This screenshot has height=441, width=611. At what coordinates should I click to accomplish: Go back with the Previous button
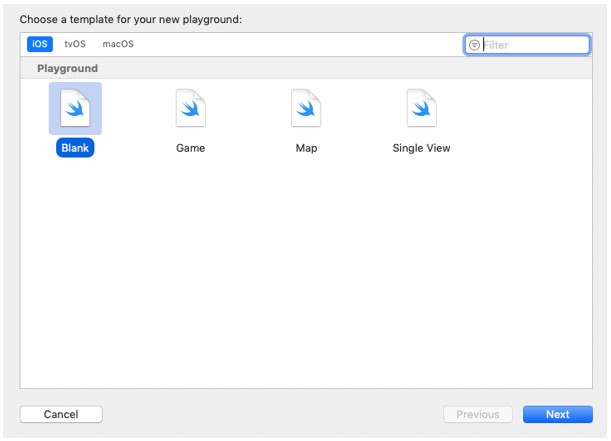click(478, 414)
